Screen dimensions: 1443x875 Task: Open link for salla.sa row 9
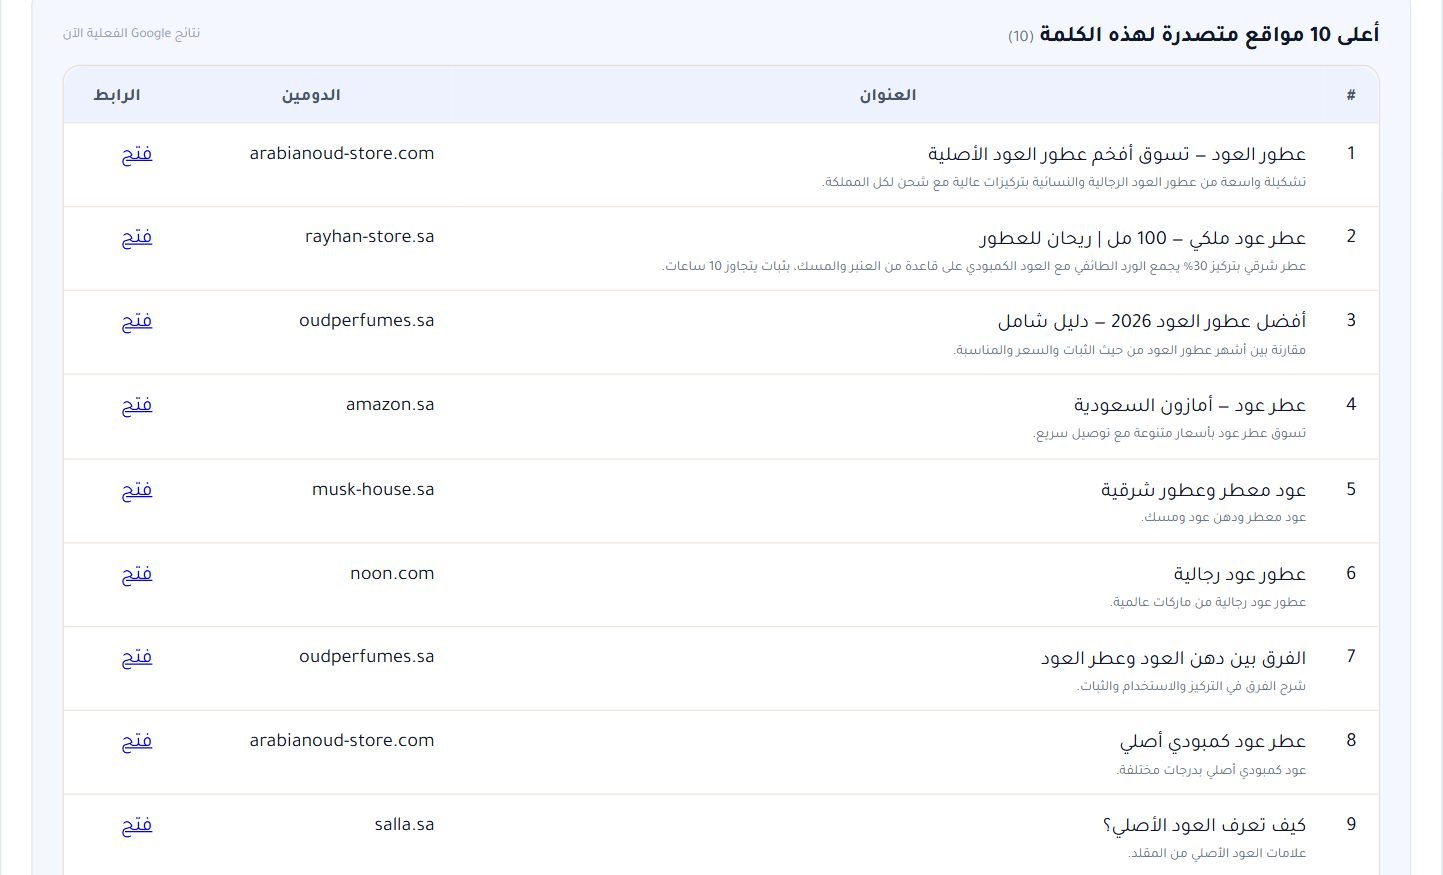tap(137, 825)
